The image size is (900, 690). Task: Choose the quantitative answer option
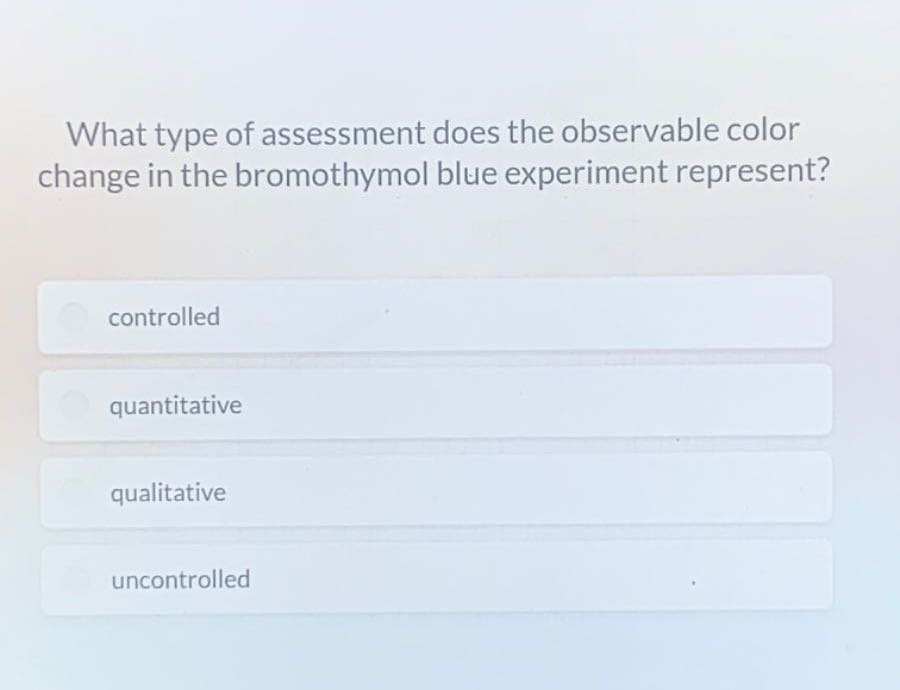coord(435,404)
